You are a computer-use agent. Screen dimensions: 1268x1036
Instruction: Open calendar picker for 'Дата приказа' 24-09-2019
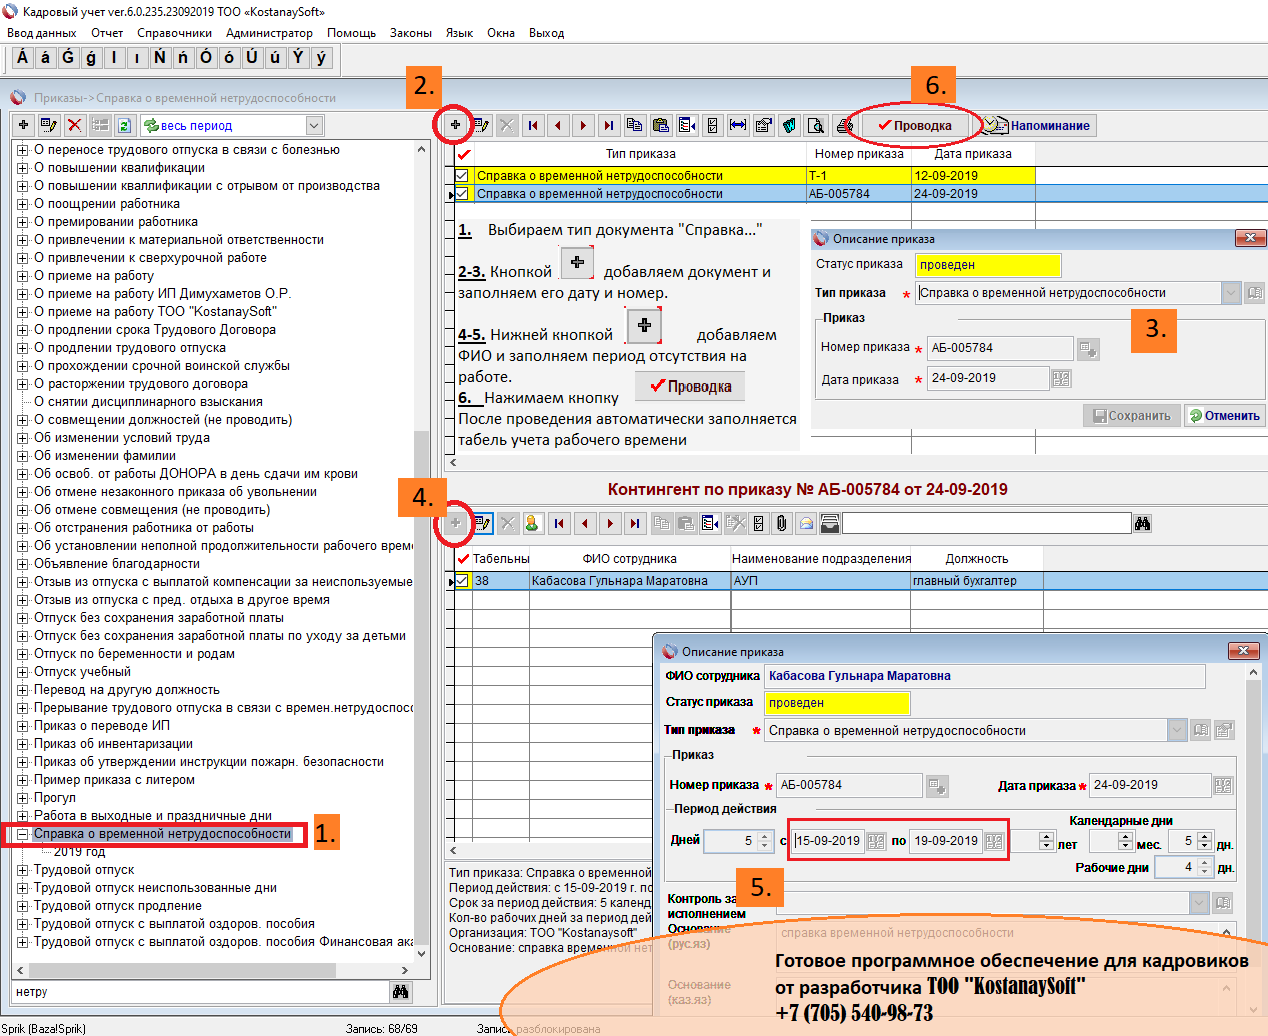pyautogui.click(x=1061, y=379)
